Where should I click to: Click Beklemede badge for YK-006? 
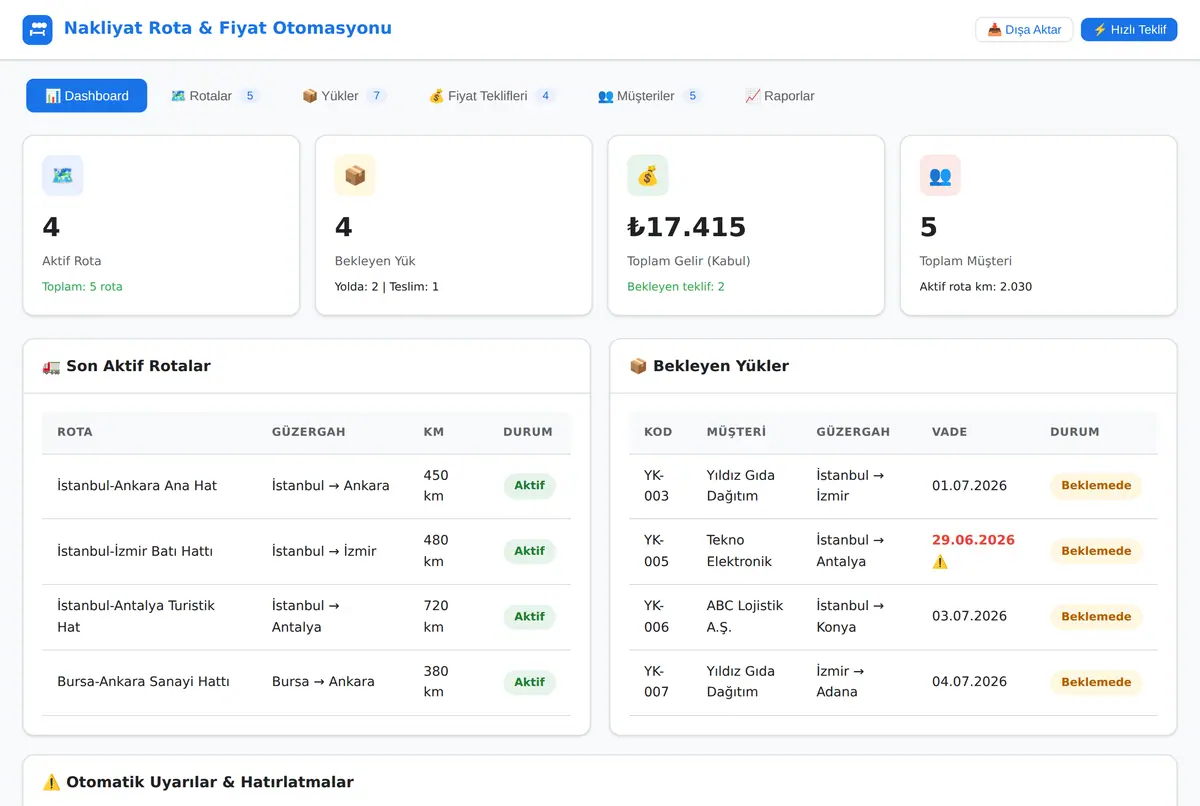[1096, 617]
